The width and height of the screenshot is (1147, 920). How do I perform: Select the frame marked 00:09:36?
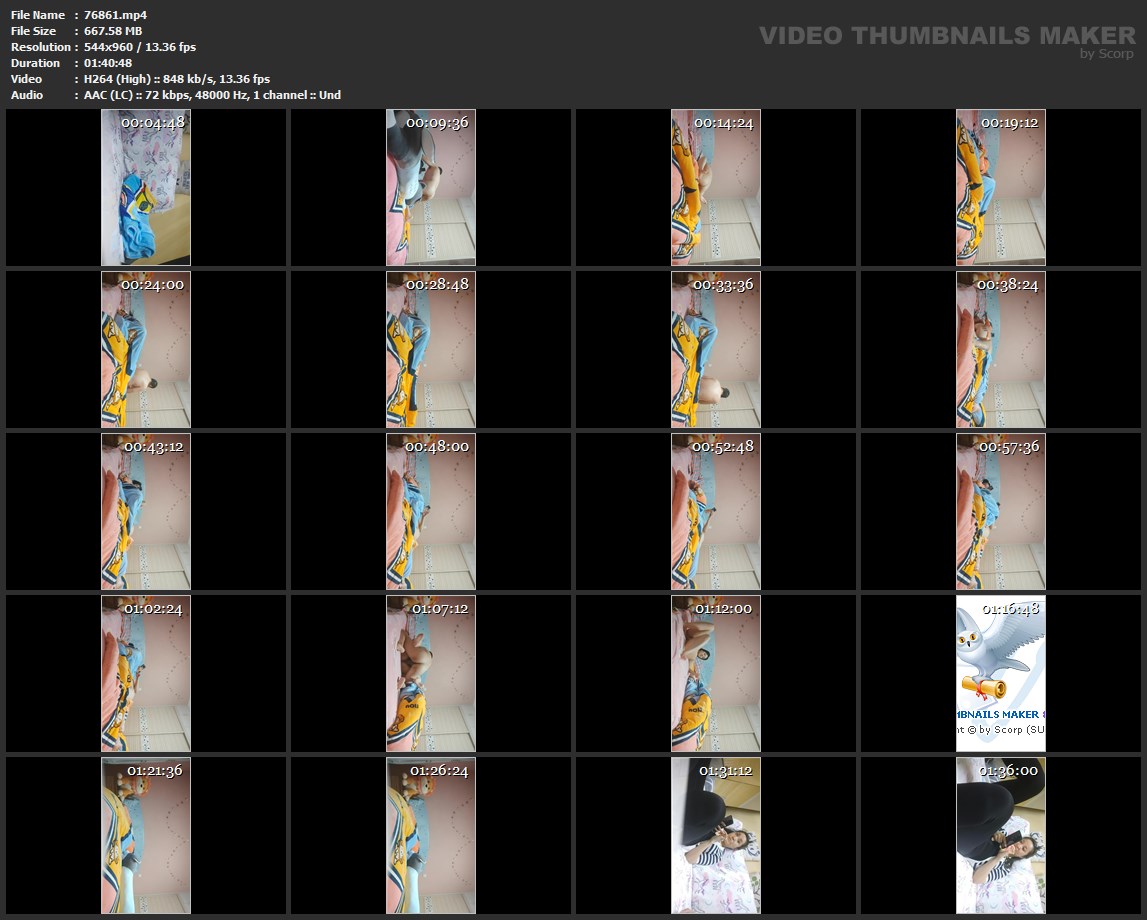pyautogui.click(x=431, y=188)
